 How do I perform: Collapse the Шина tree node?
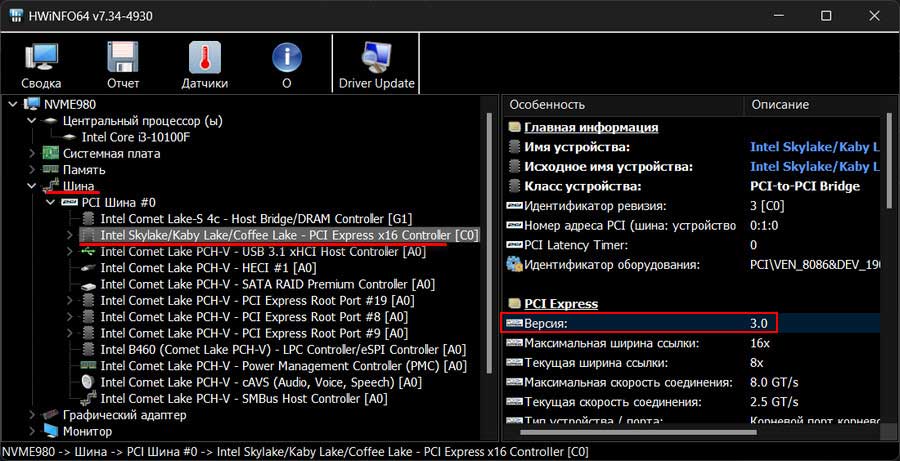click(x=32, y=186)
